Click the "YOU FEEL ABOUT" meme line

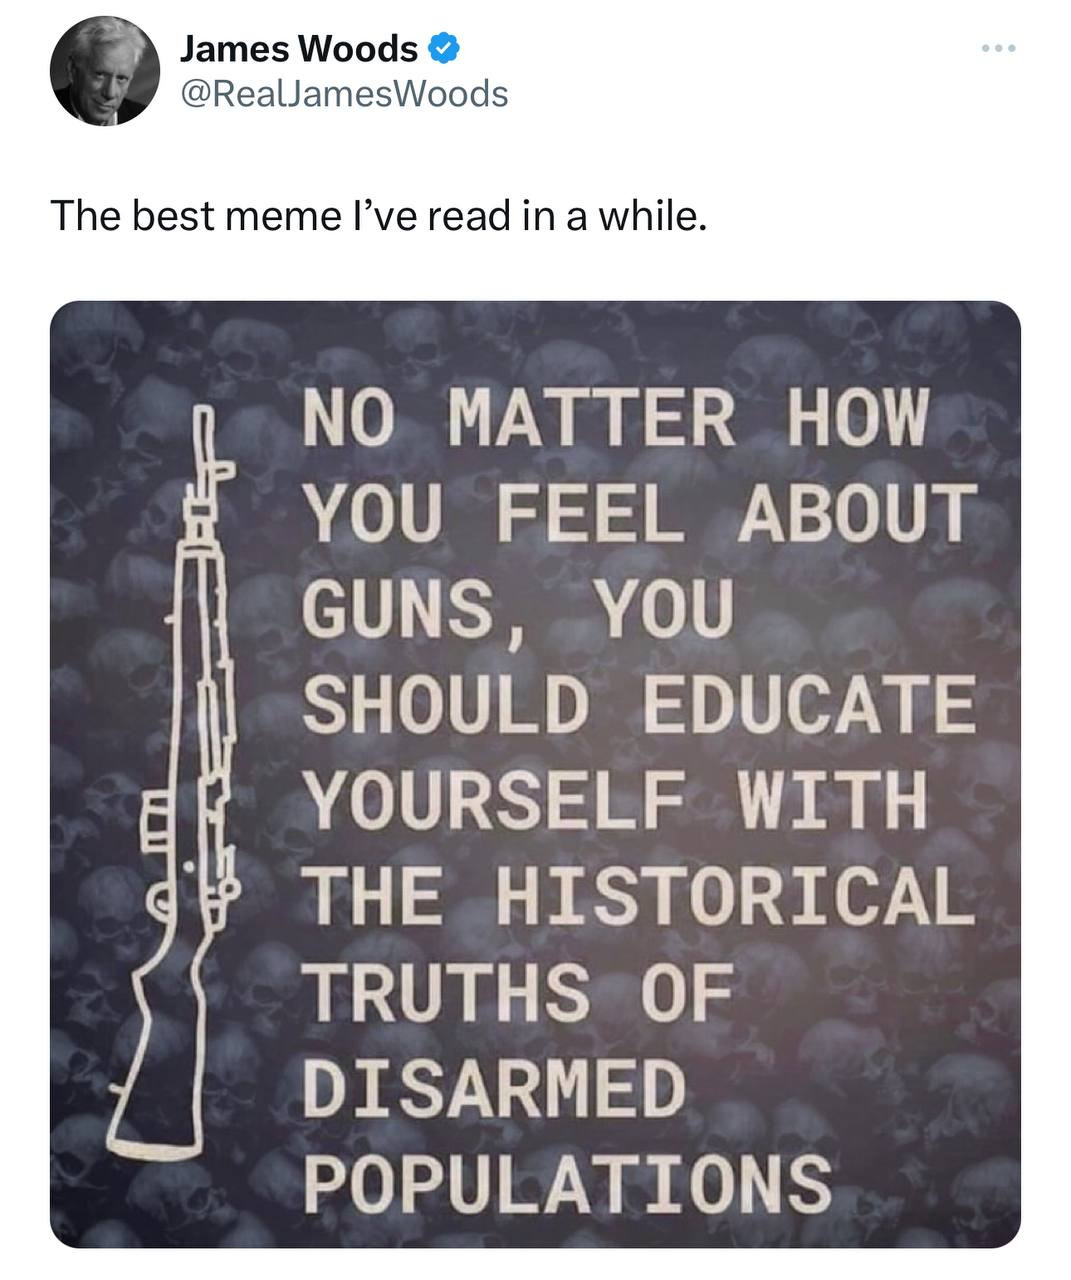tap(639, 513)
